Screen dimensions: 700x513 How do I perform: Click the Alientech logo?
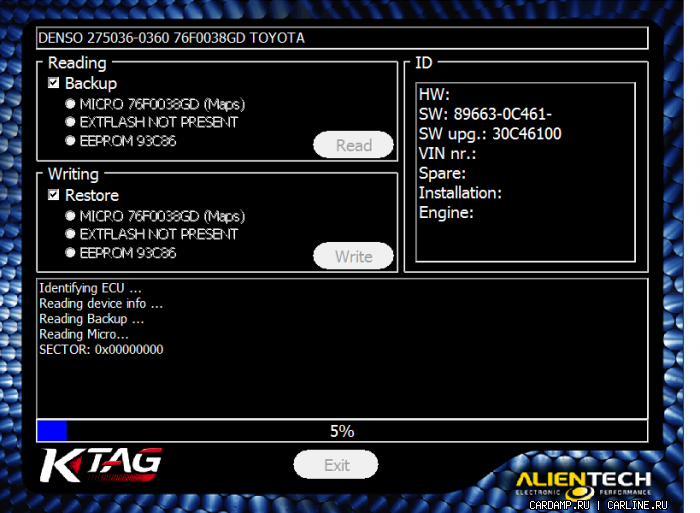pyautogui.click(x=583, y=484)
